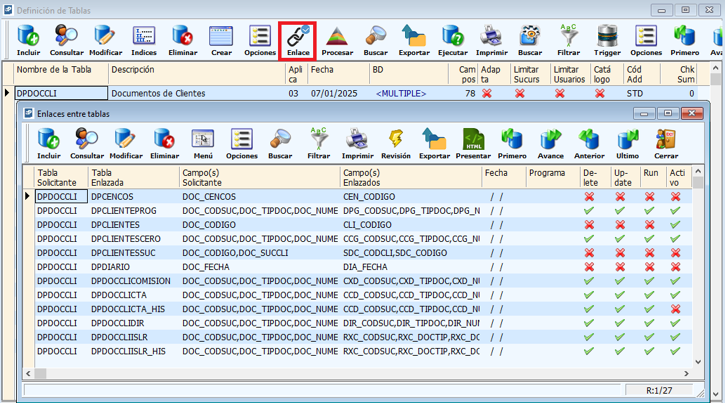
Task: Open the Indices tool in main toolbar
Action: click(144, 39)
